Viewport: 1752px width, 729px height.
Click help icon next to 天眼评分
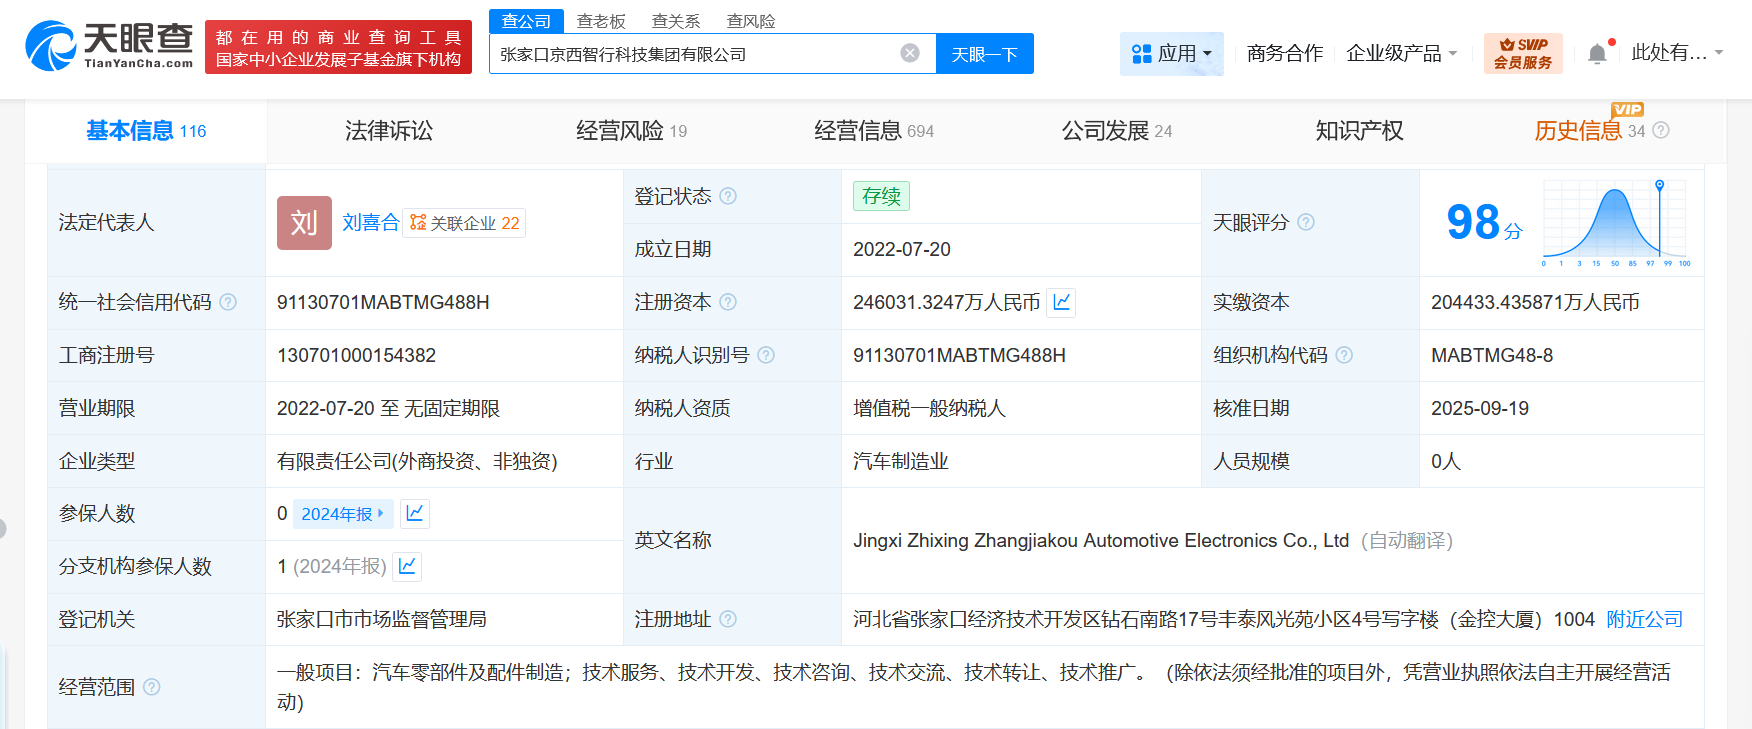click(x=1306, y=222)
